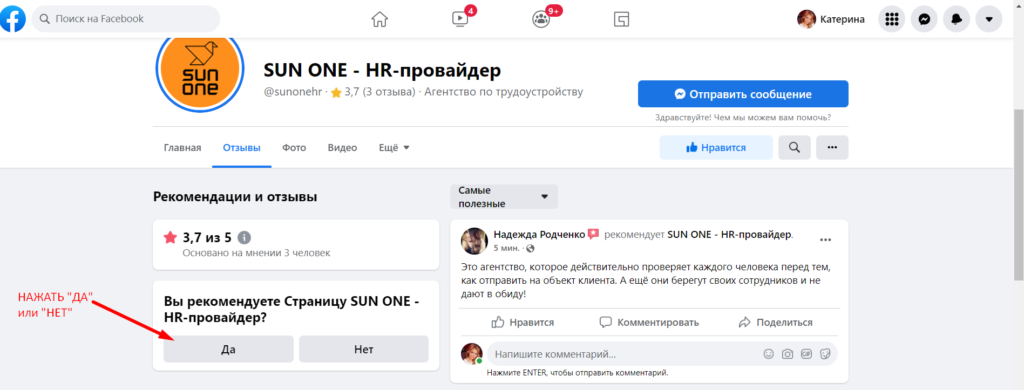The image size is (1024, 390).
Task: Switch to the Фото tab
Action: (x=294, y=148)
